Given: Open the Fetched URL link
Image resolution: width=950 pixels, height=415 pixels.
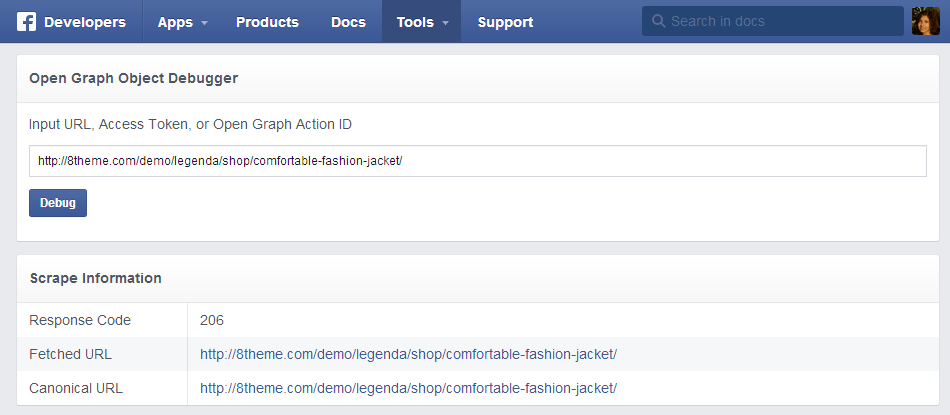Looking at the screenshot, I should [408, 354].
